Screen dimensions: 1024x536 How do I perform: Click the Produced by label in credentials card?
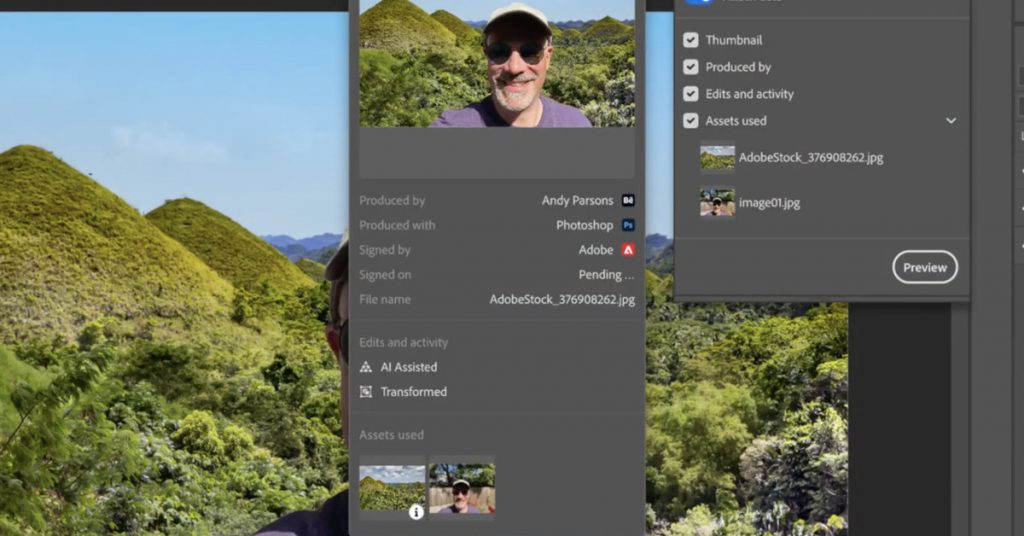pyautogui.click(x=392, y=200)
